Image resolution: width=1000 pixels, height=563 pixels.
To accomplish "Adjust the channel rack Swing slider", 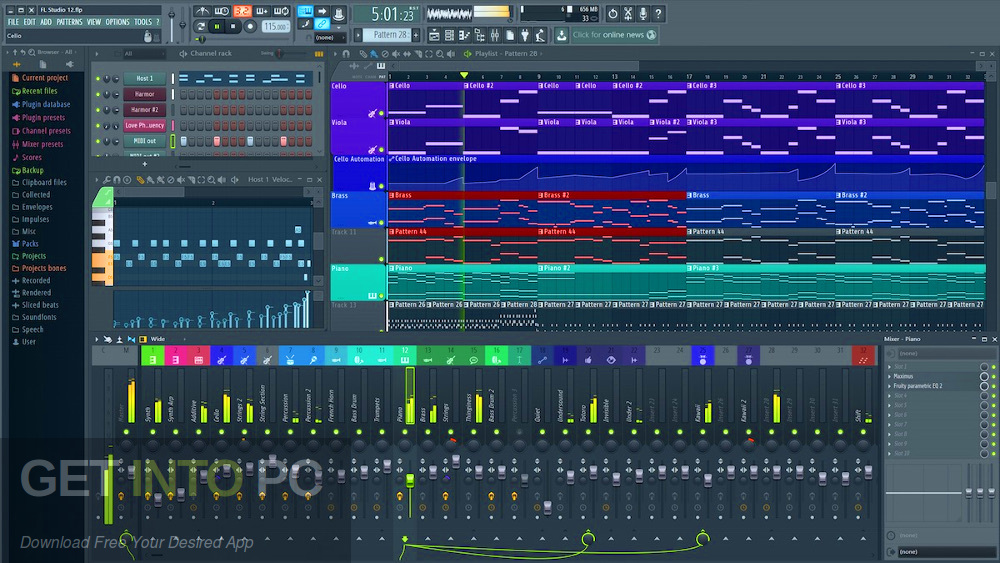I will tap(281, 54).
